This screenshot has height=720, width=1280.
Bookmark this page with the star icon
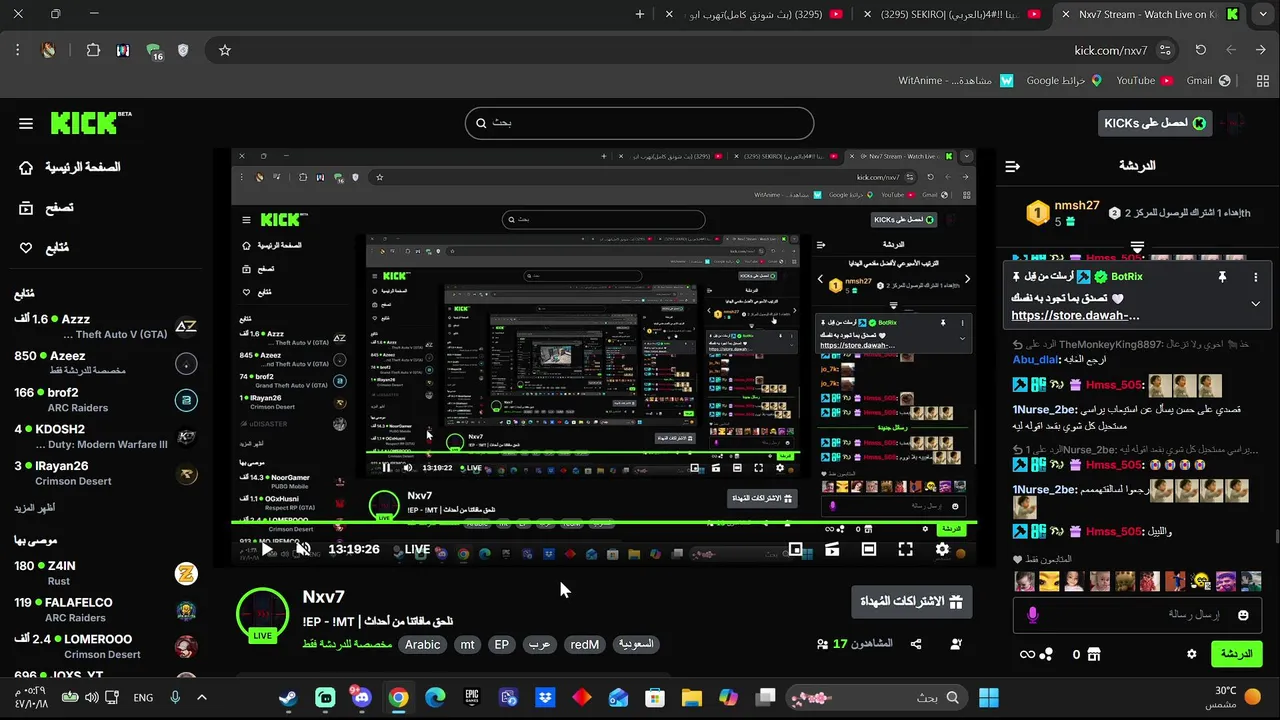pos(225,50)
